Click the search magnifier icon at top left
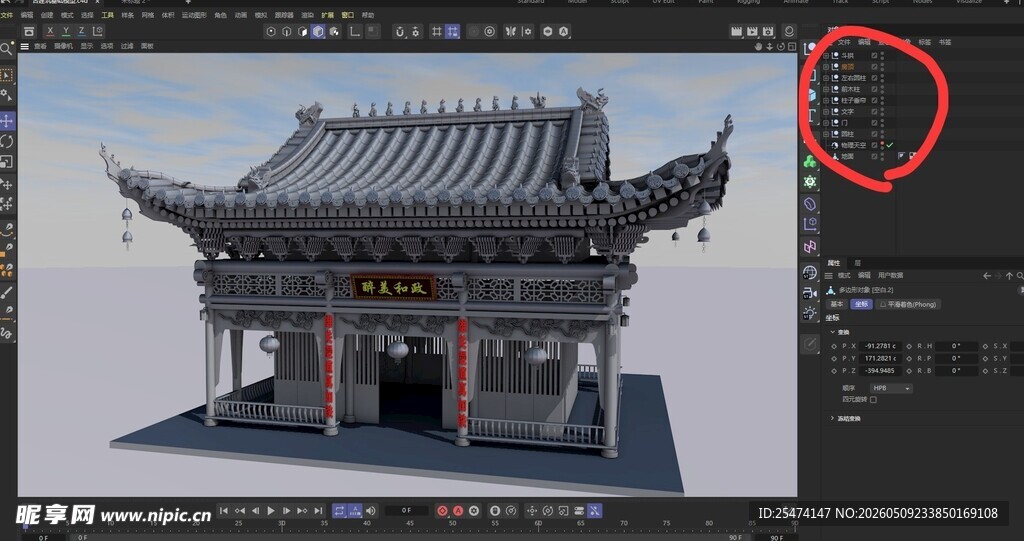The image size is (1024, 541). (x=6, y=48)
